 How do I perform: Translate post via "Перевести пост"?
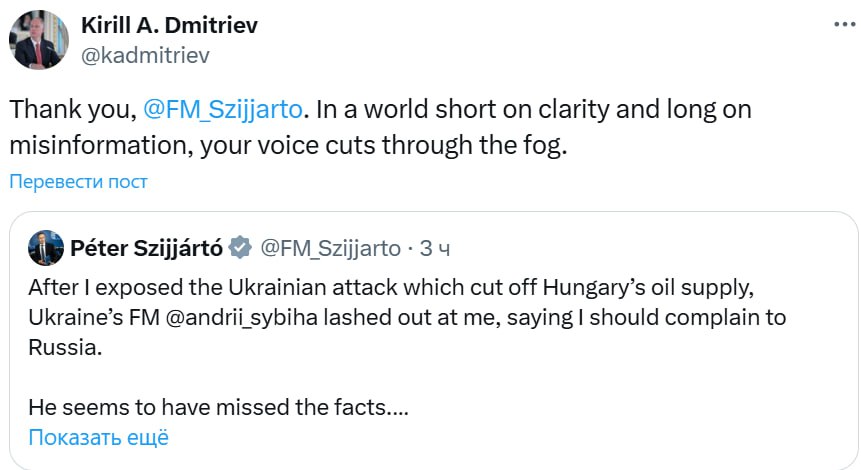click(x=79, y=181)
